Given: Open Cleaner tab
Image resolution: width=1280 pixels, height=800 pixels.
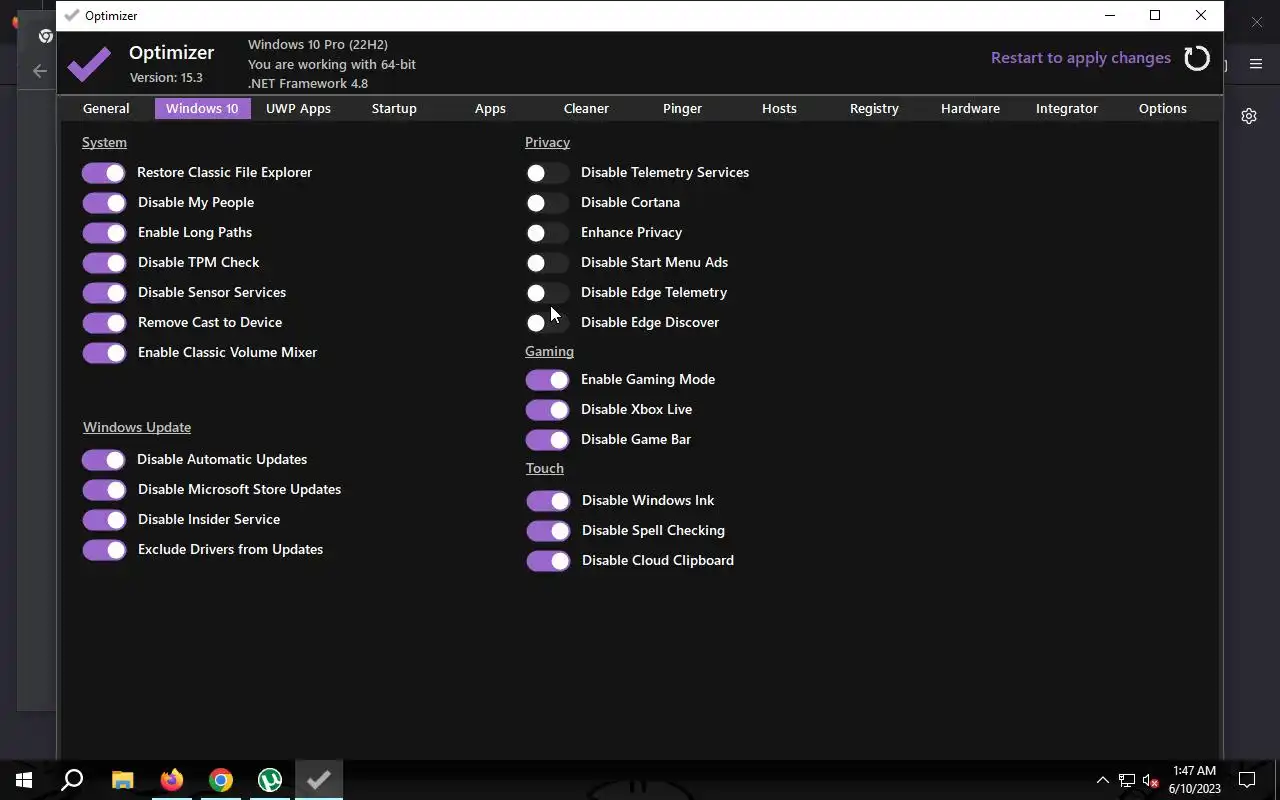Looking at the screenshot, I should [586, 108].
